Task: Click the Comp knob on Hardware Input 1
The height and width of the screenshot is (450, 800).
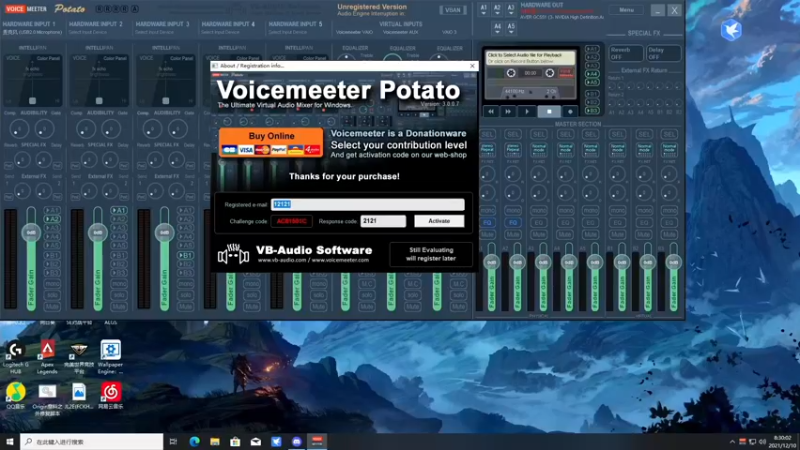Action: pos(19,129)
